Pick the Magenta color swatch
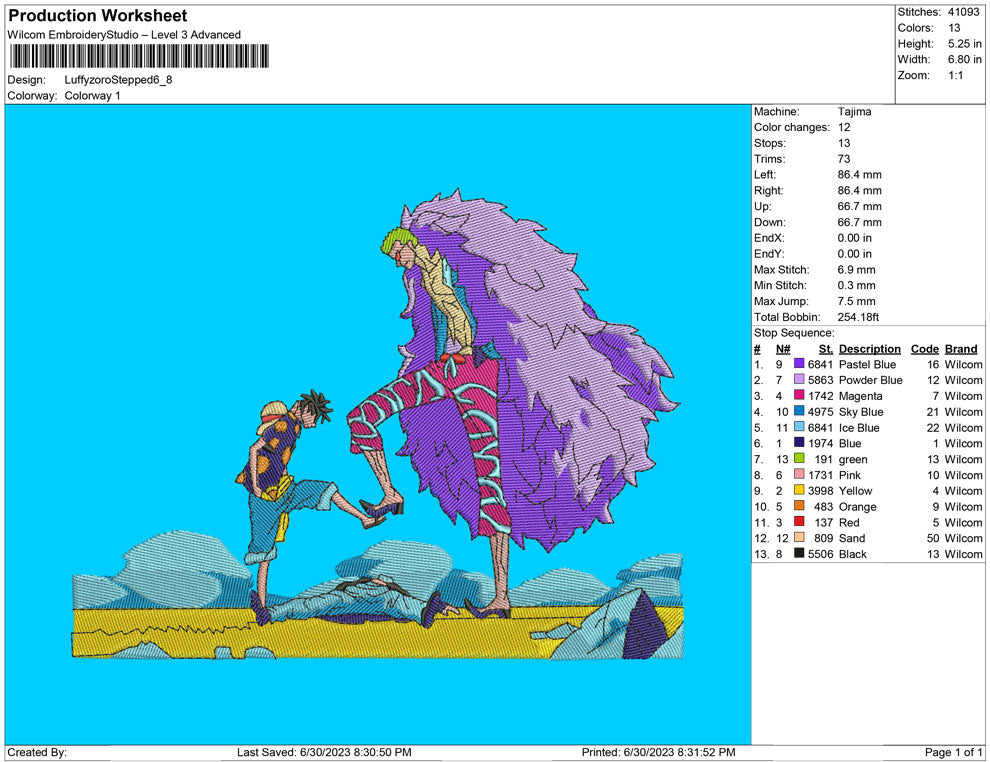This screenshot has width=990, height=762. [799, 397]
